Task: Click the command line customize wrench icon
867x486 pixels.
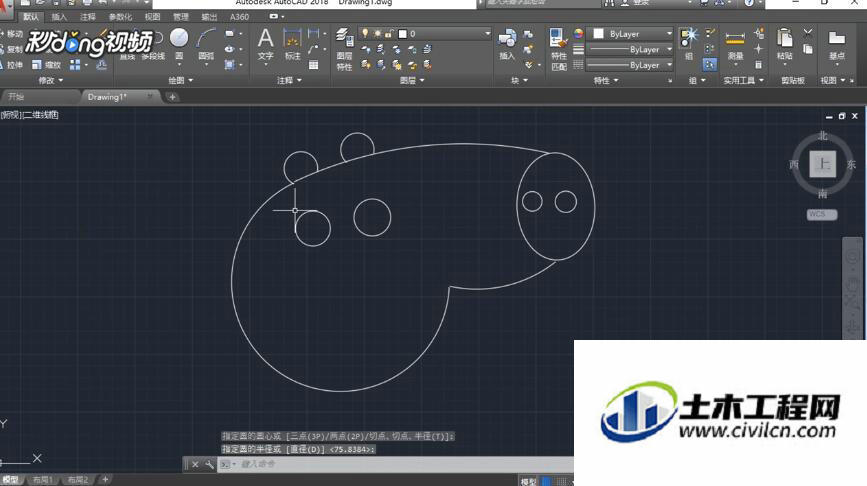Action: click(209, 464)
